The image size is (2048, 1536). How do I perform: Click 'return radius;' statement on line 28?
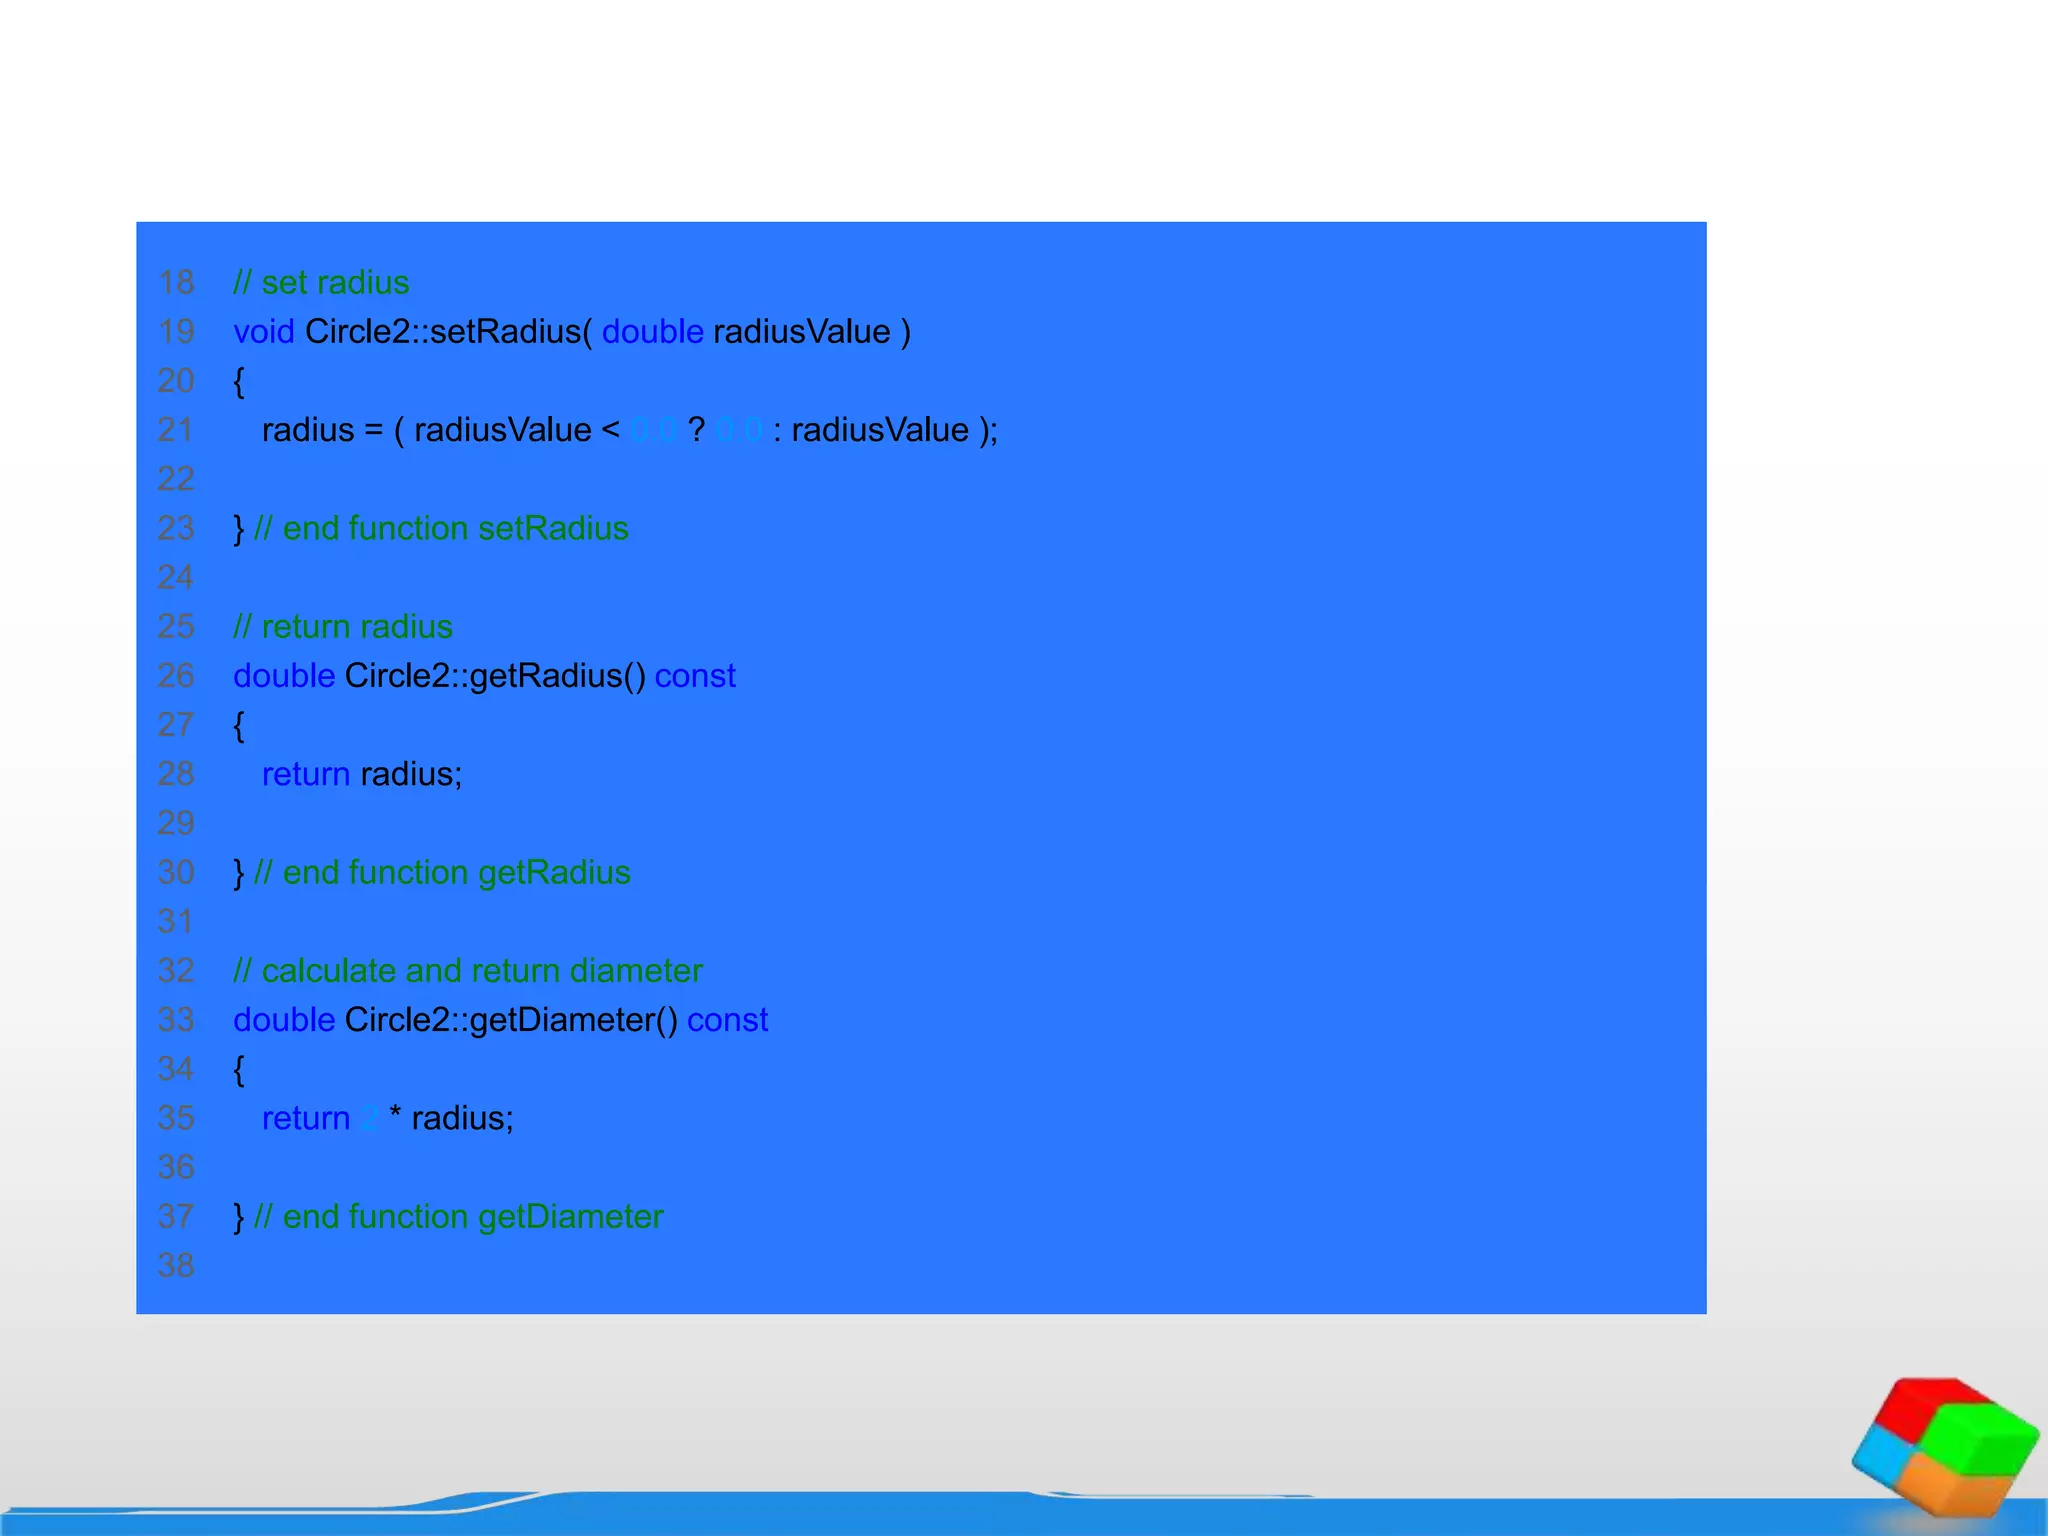click(x=362, y=774)
